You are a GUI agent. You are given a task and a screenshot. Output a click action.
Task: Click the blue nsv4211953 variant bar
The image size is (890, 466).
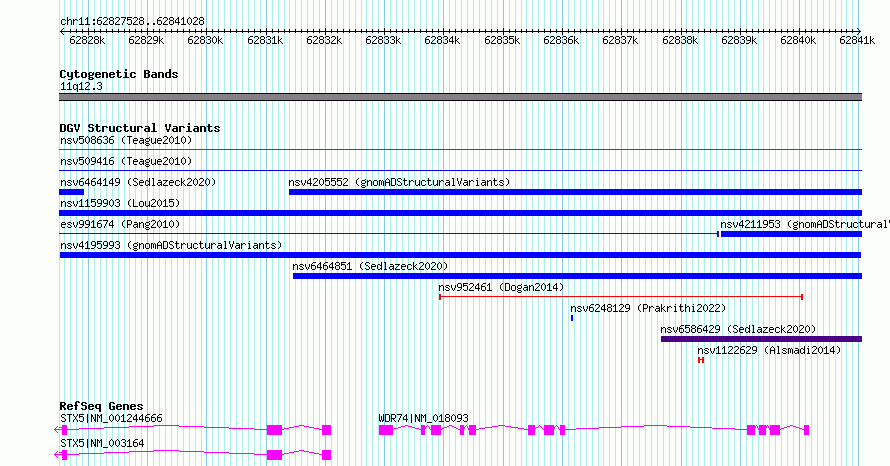coord(791,234)
